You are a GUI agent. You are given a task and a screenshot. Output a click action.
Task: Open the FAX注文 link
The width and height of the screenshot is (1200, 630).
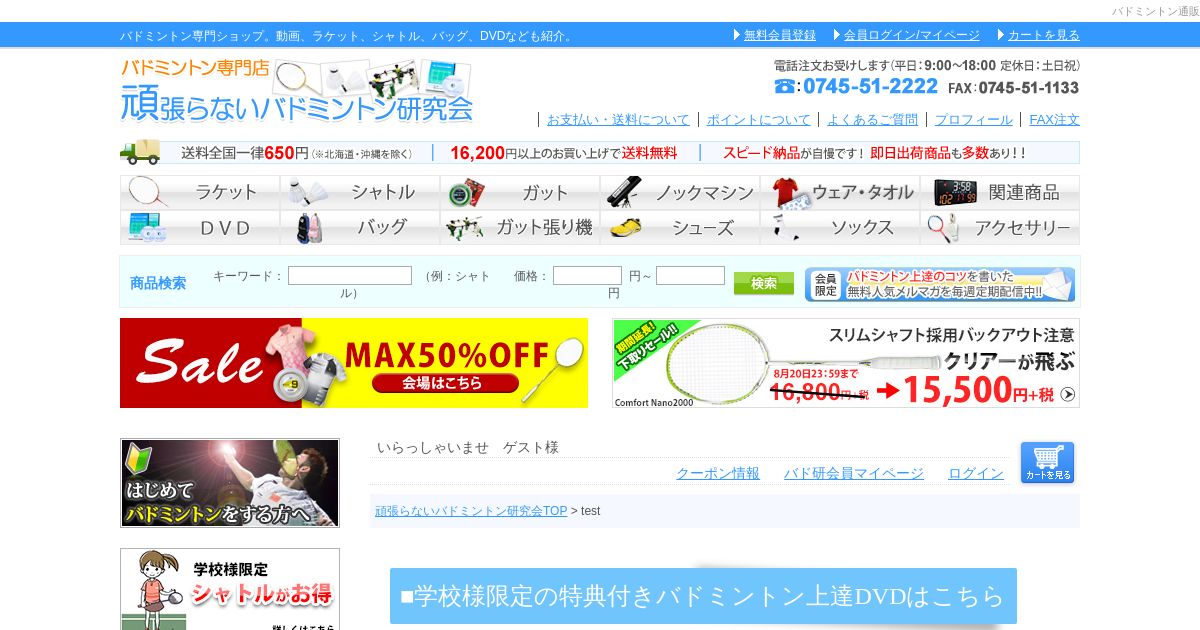(x=1054, y=119)
